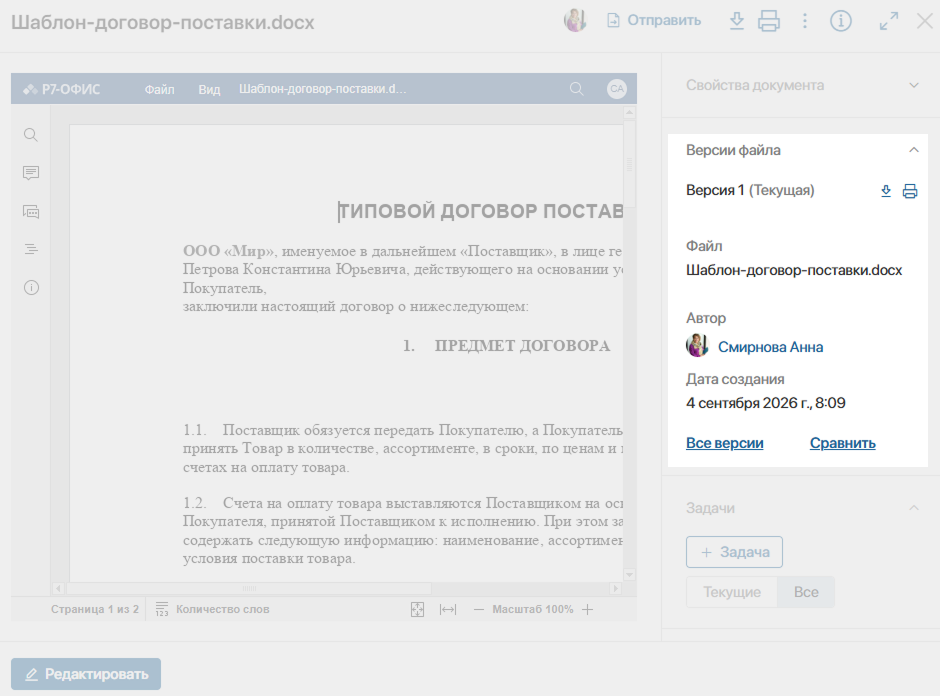Open the headings navigation in the left sidebar

(x=31, y=249)
